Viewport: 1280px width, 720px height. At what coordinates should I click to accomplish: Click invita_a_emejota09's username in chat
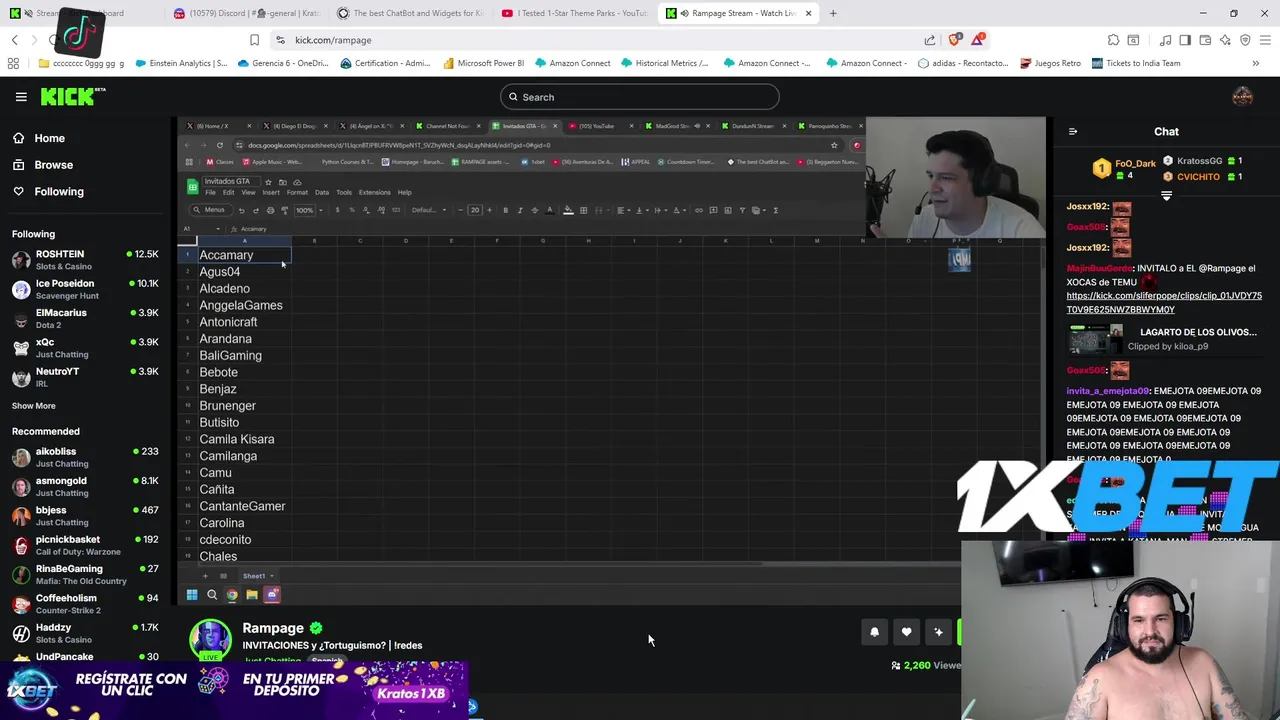(x=1107, y=391)
